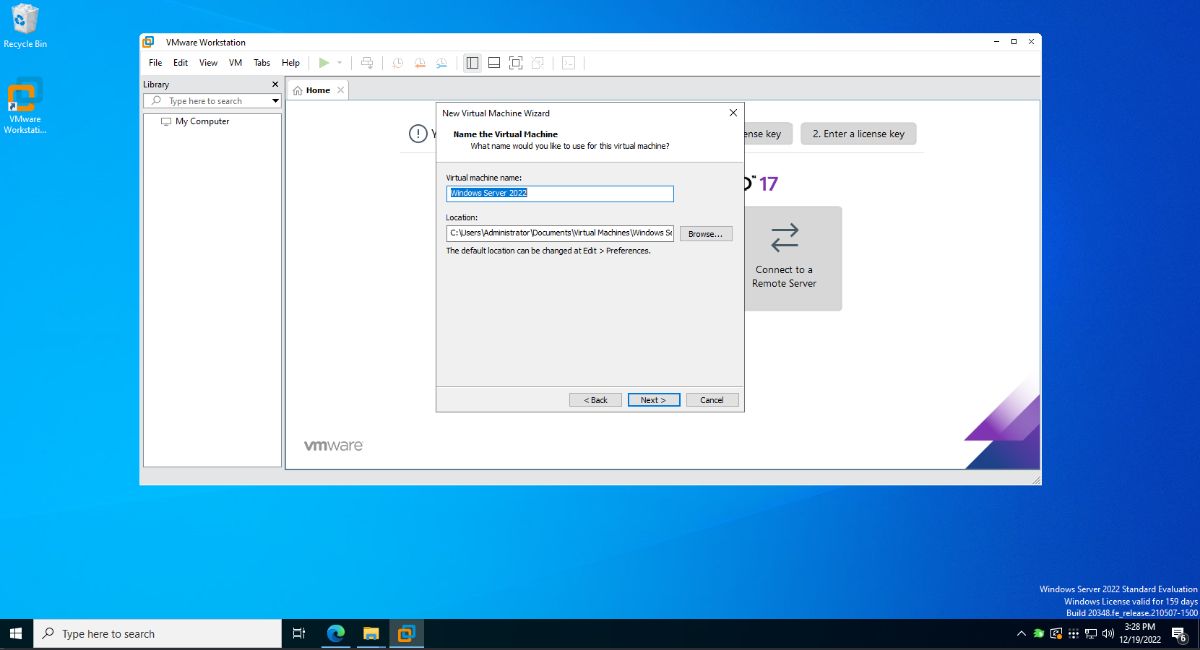Viewport: 1200px width, 650px height.
Task: Open the Snapshot Manager
Action: (442, 62)
